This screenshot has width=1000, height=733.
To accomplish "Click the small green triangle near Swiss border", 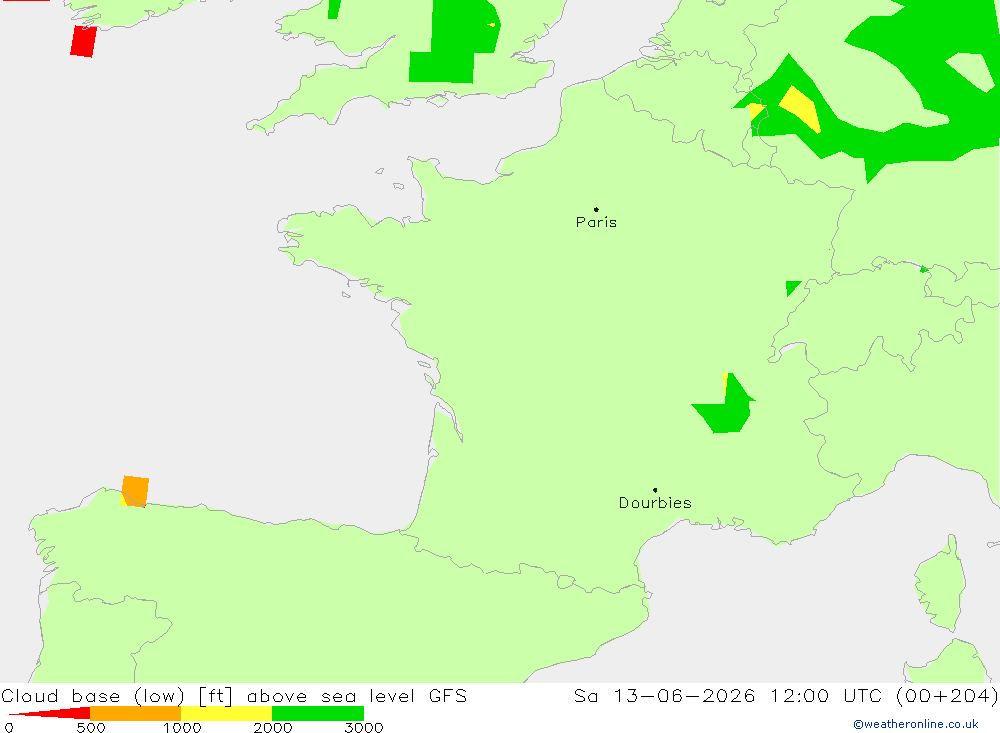I will pyautogui.click(x=791, y=288).
